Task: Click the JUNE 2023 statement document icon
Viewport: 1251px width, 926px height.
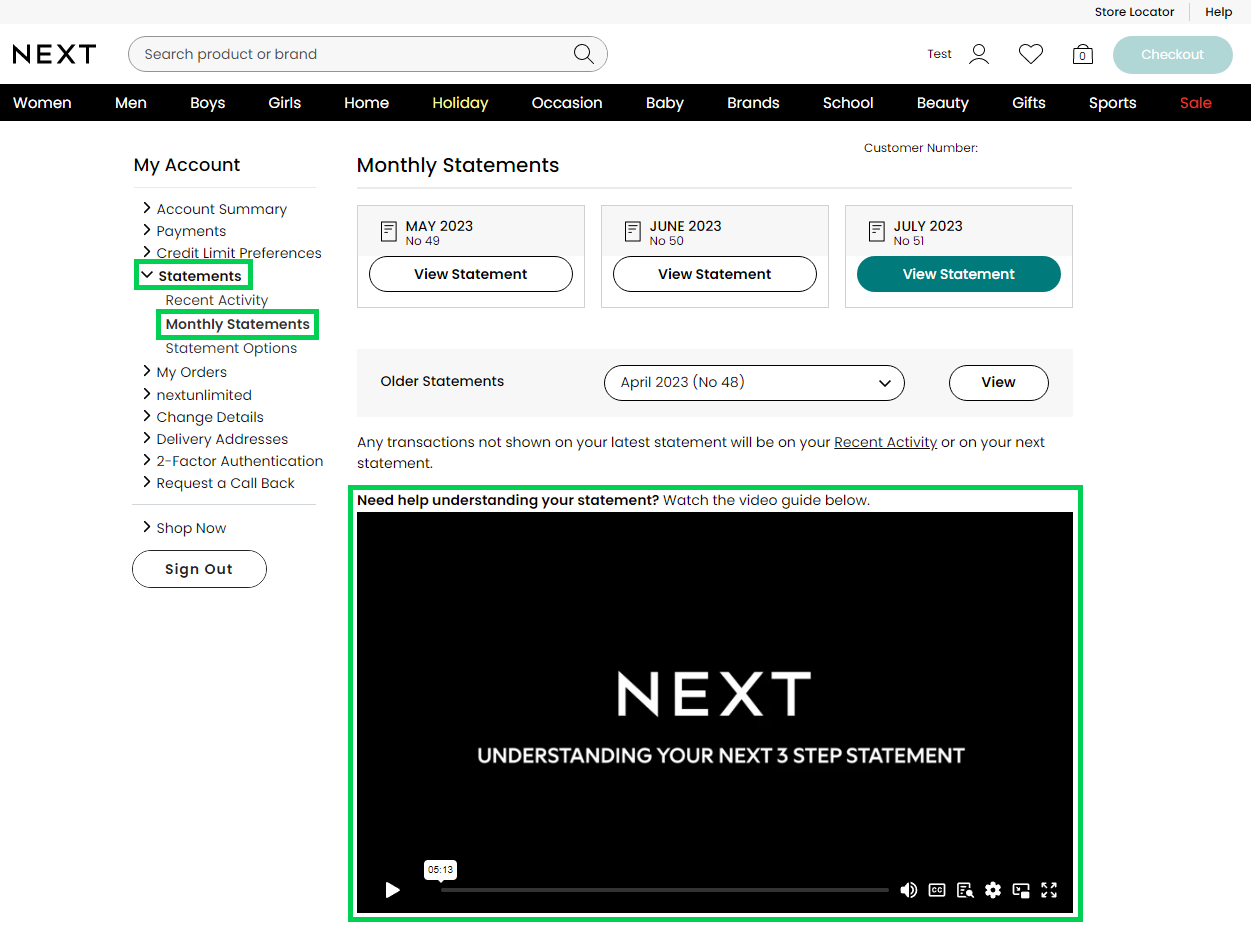Action: 633,231
